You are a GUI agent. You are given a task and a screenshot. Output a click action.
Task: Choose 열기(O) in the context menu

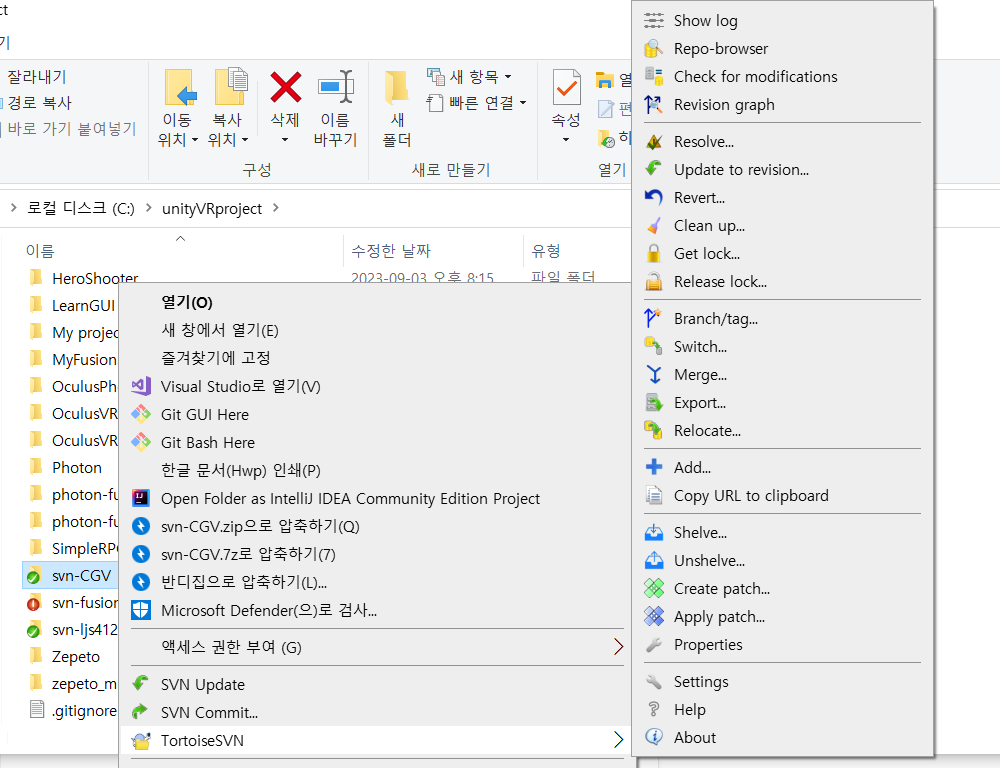[186, 302]
